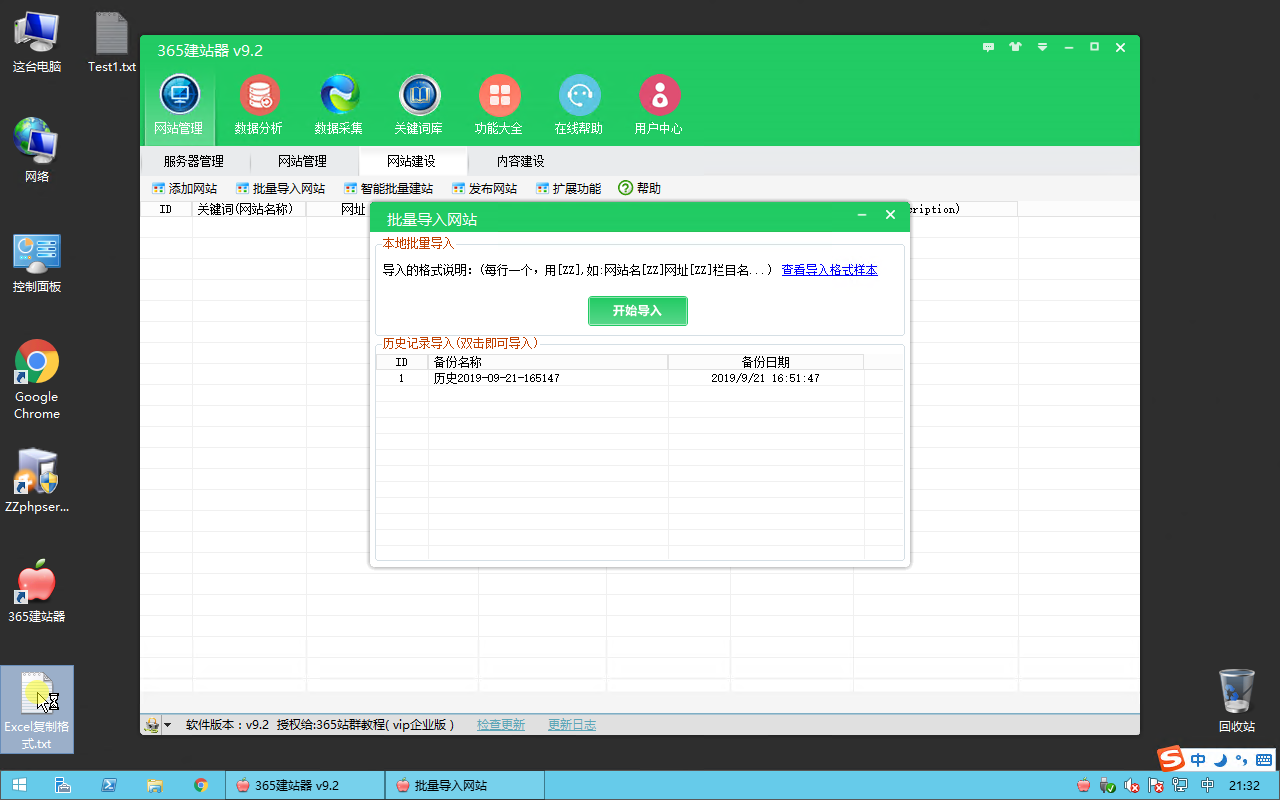The height and width of the screenshot is (800, 1280).
Task: Click the skin (shirt) icon in title bar
Action: tap(1016, 47)
